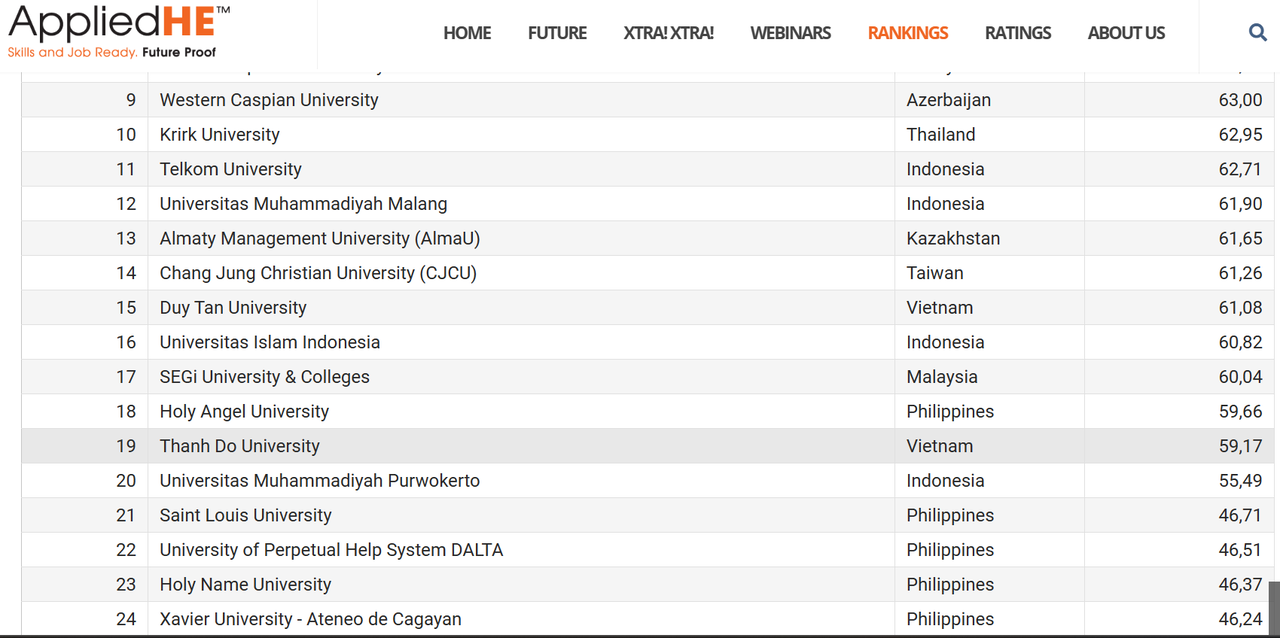Select Western Caspian University in the table
This screenshot has width=1280, height=638.
[268, 100]
